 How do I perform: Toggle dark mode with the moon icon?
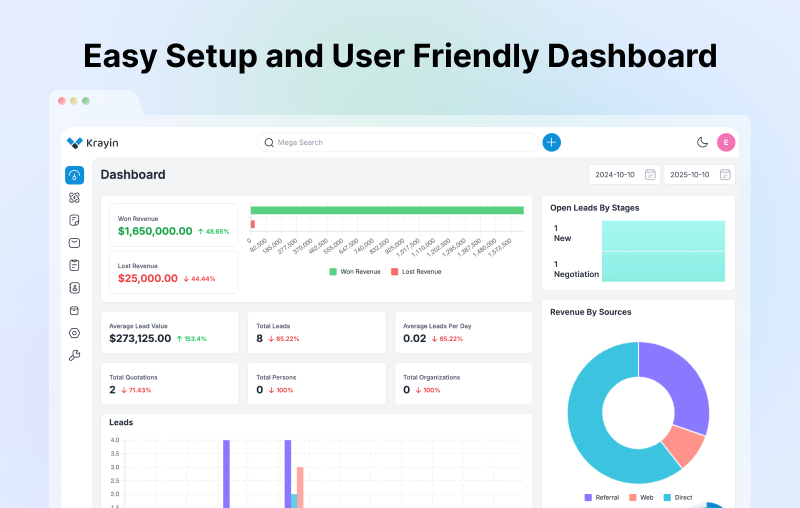click(x=702, y=142)
